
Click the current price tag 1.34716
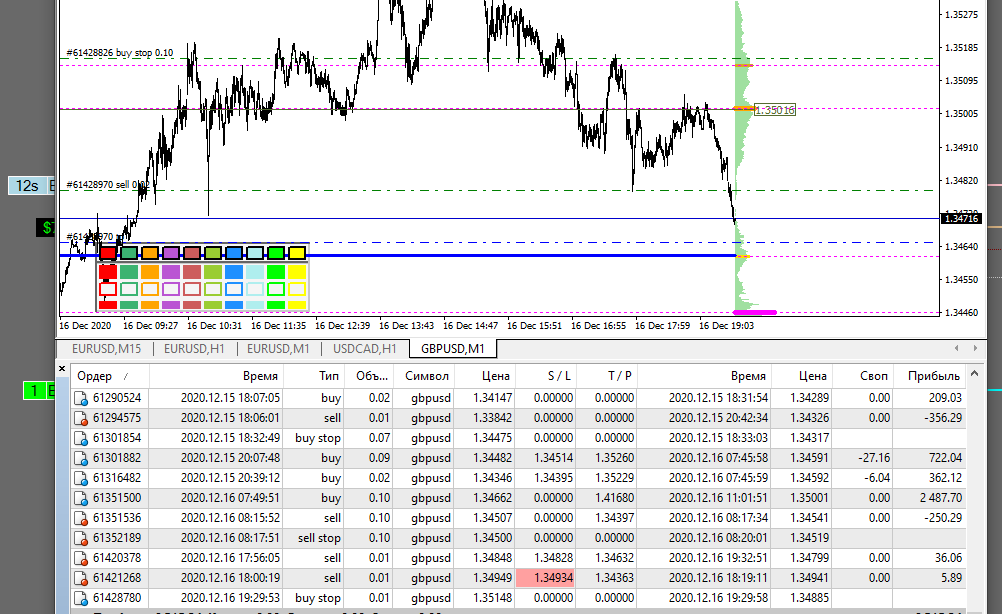pos(961,219)
